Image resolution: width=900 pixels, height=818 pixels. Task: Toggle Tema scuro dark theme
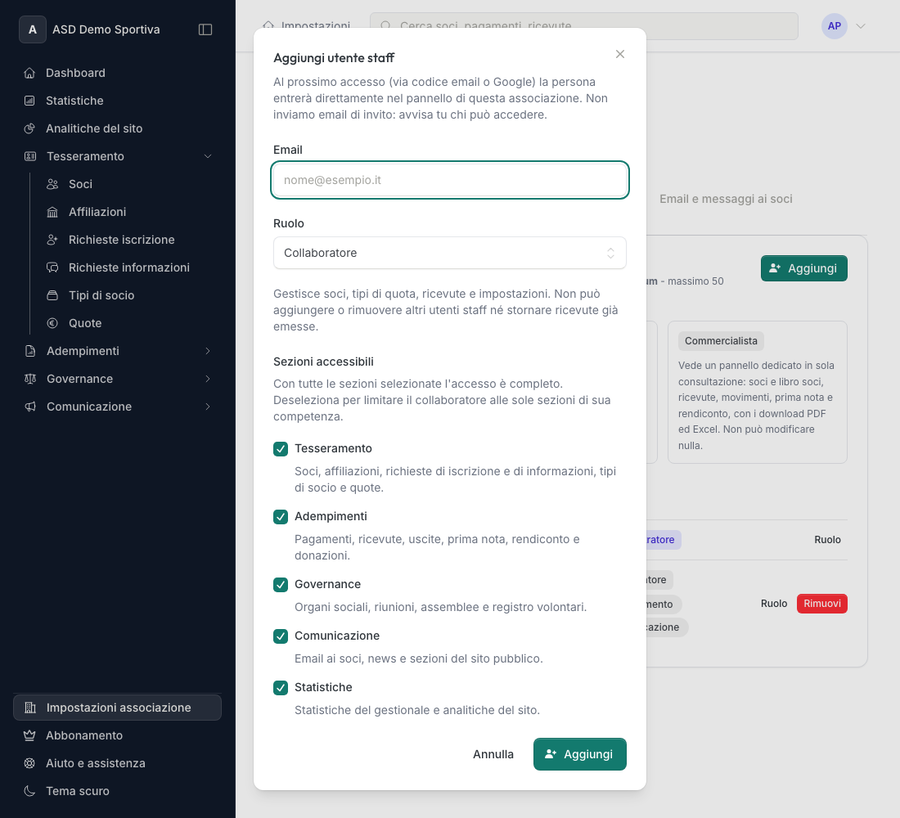[118, 791]
